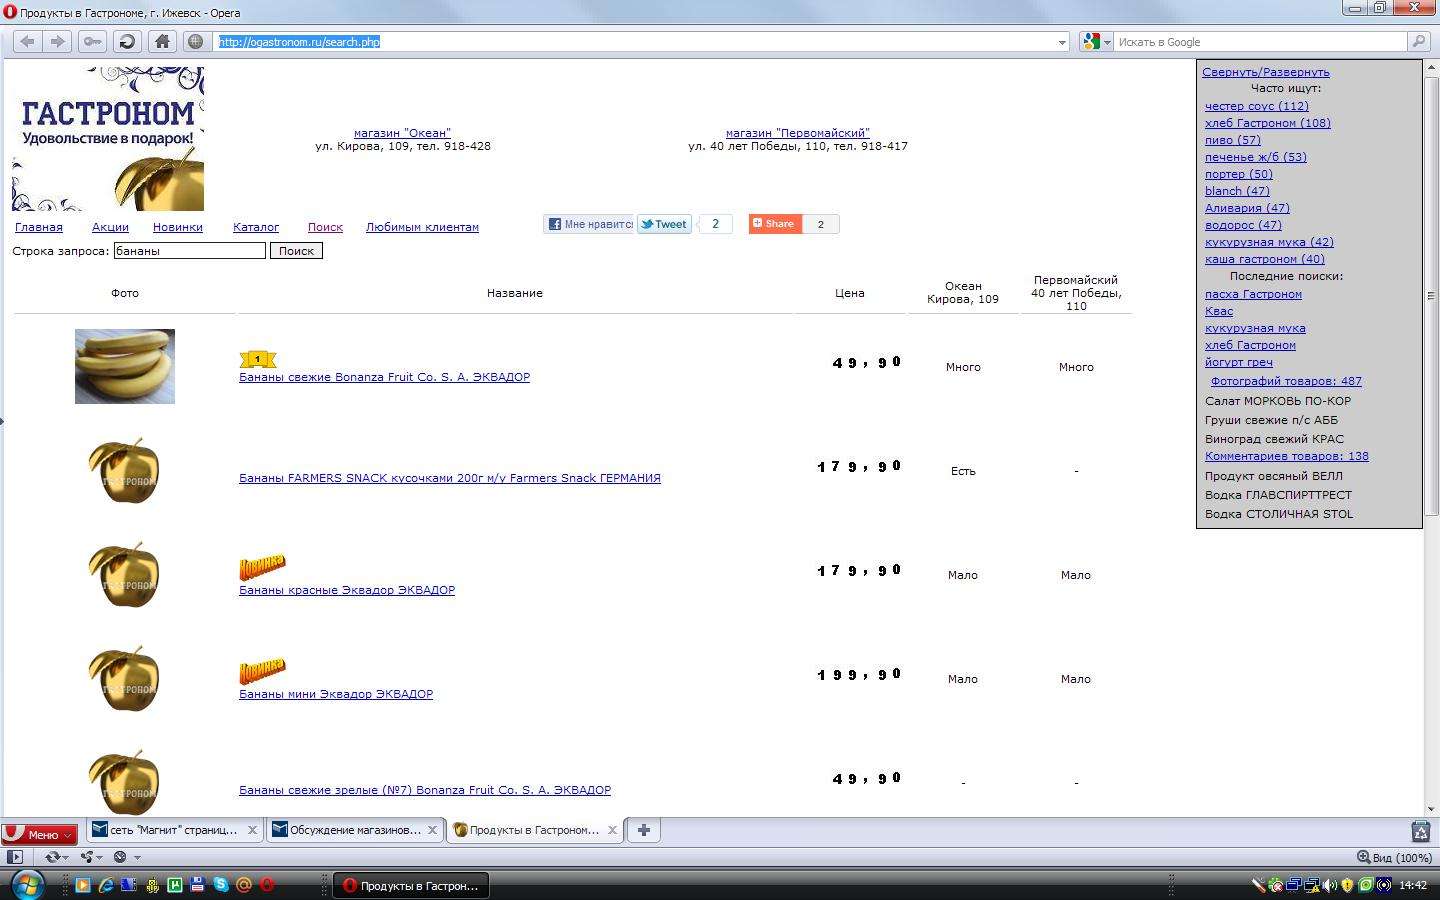Open the Акции site menu link
1440x900 pixels.
[110, 227]
